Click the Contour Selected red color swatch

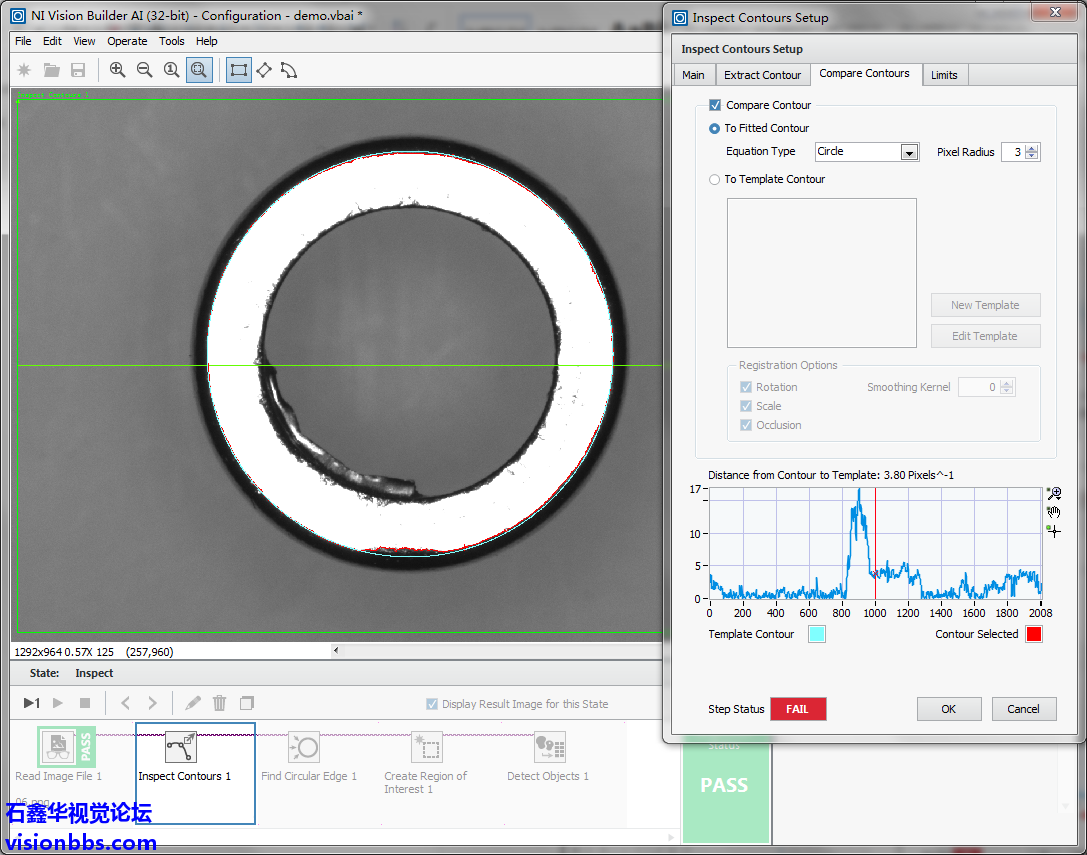1034,634
